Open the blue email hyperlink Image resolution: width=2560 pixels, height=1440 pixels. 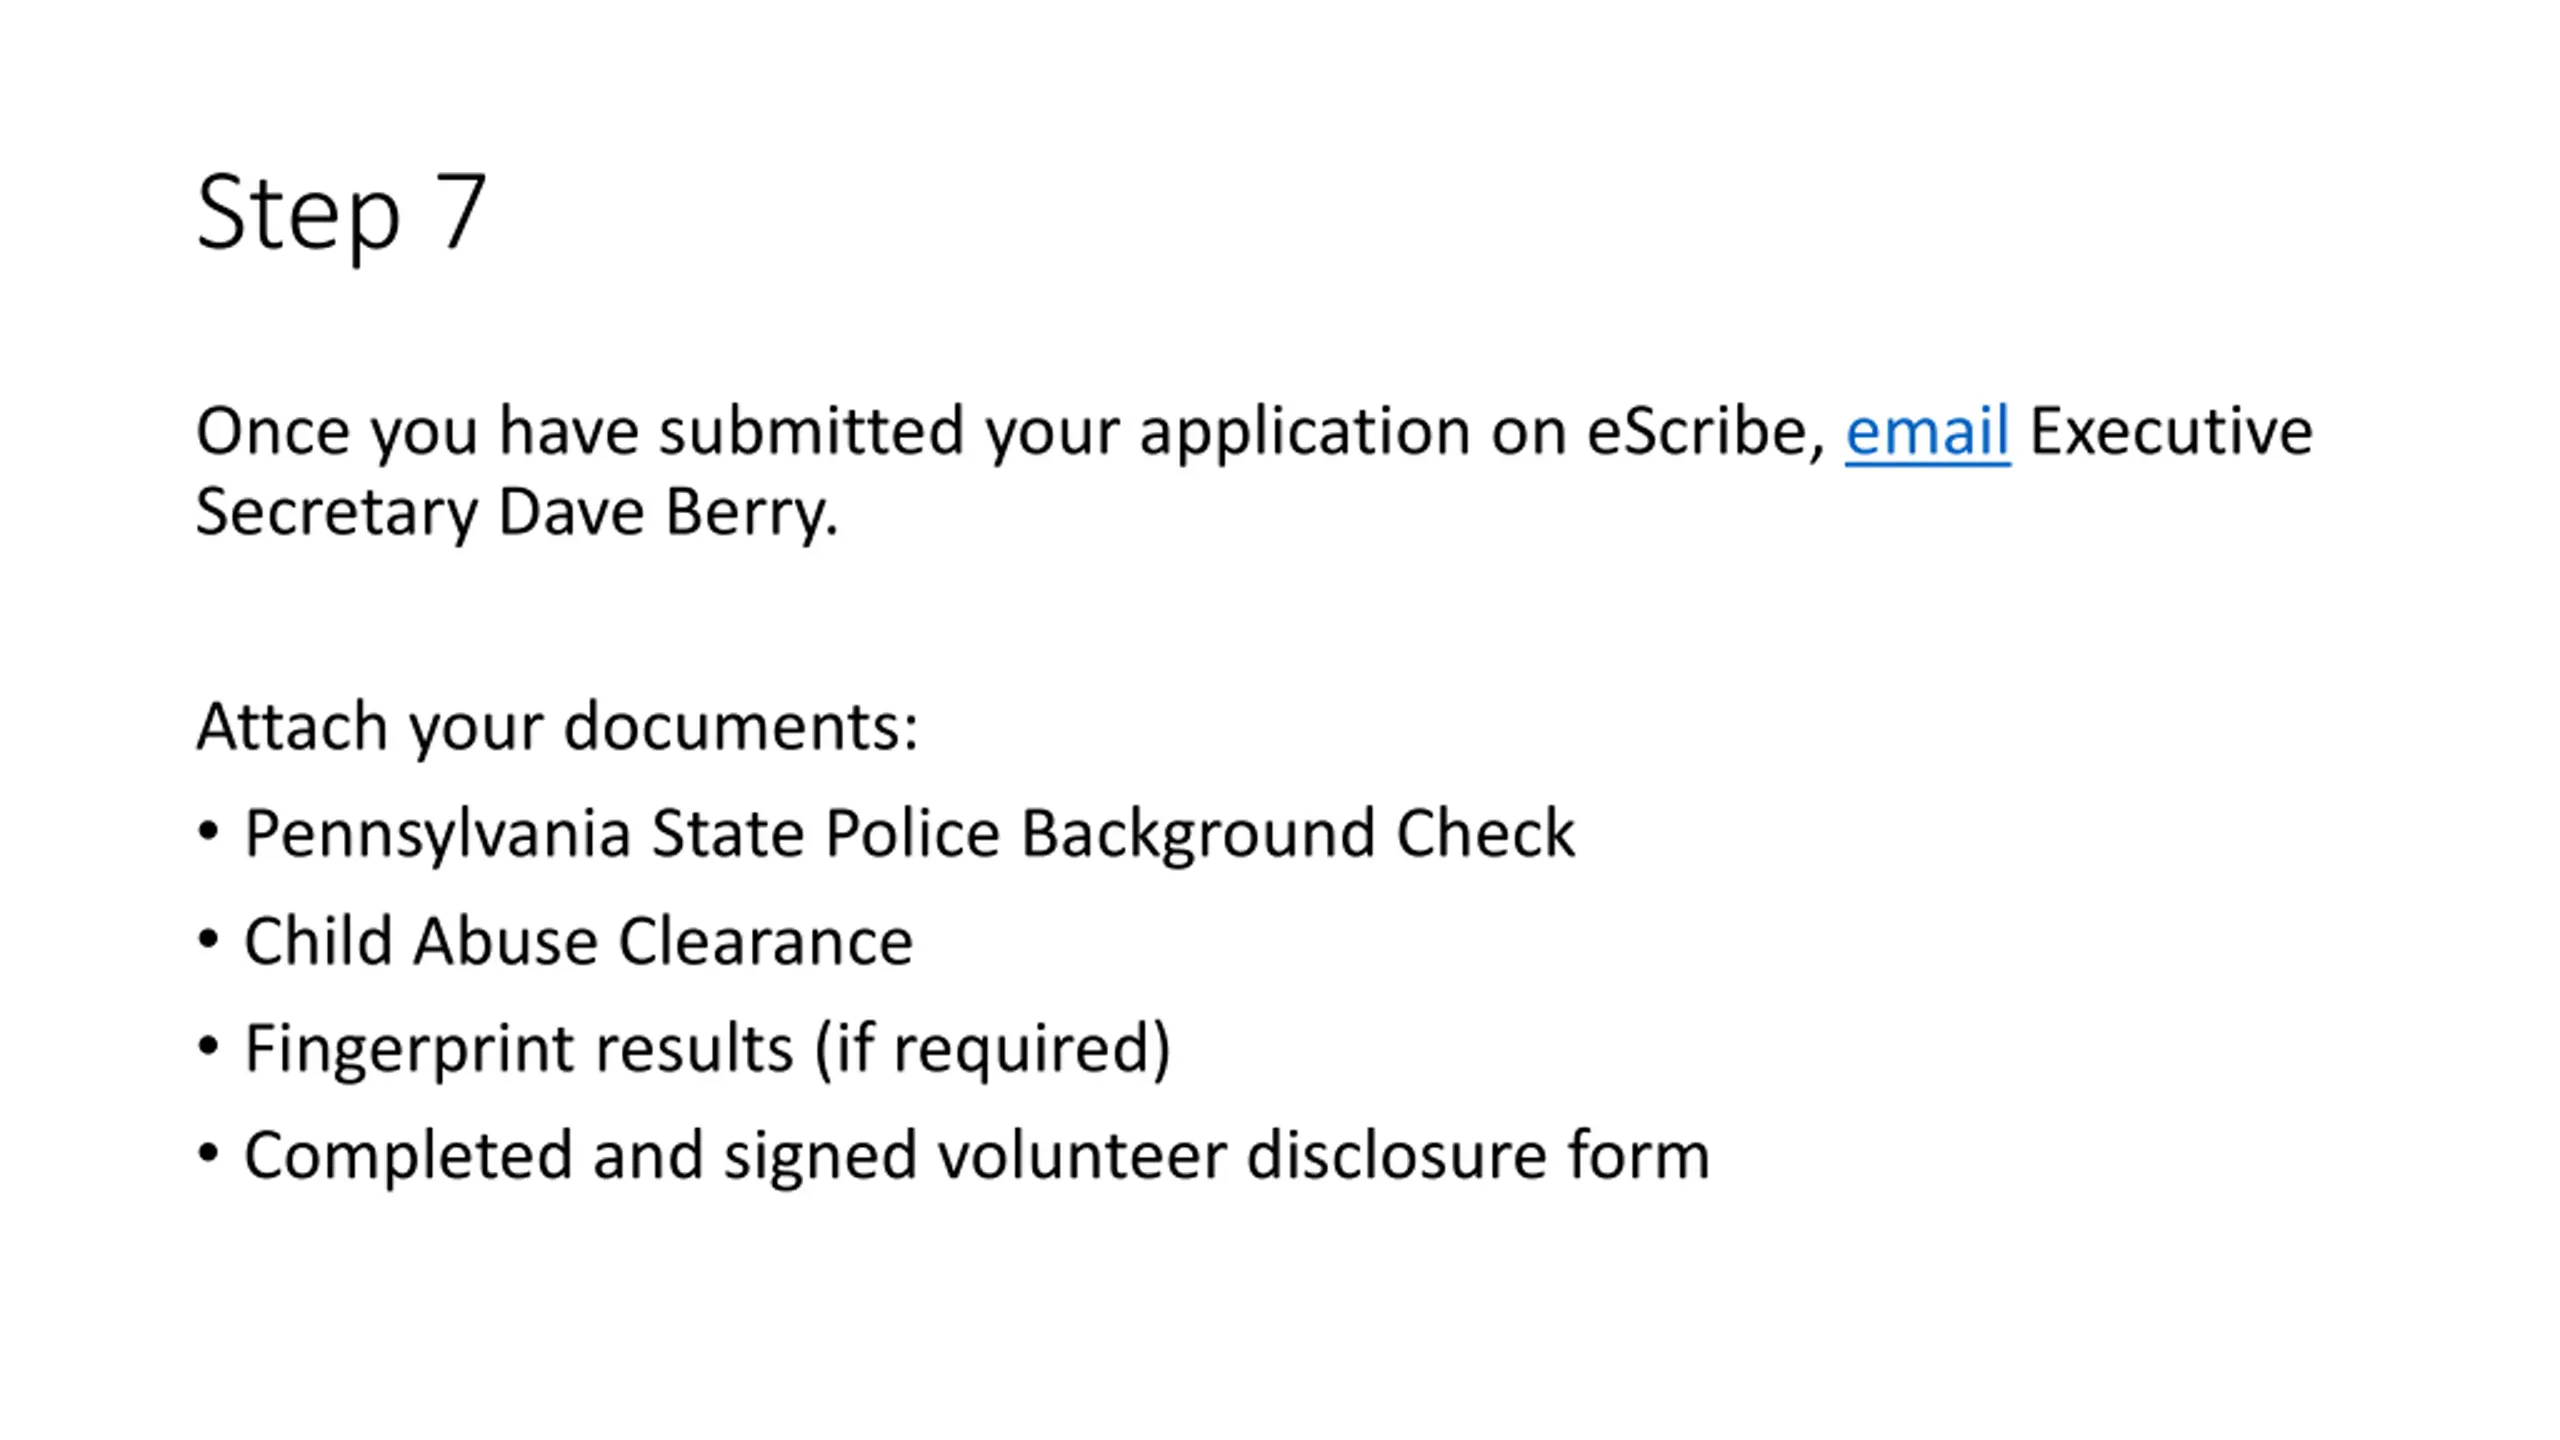click(x=1926, y=432)
